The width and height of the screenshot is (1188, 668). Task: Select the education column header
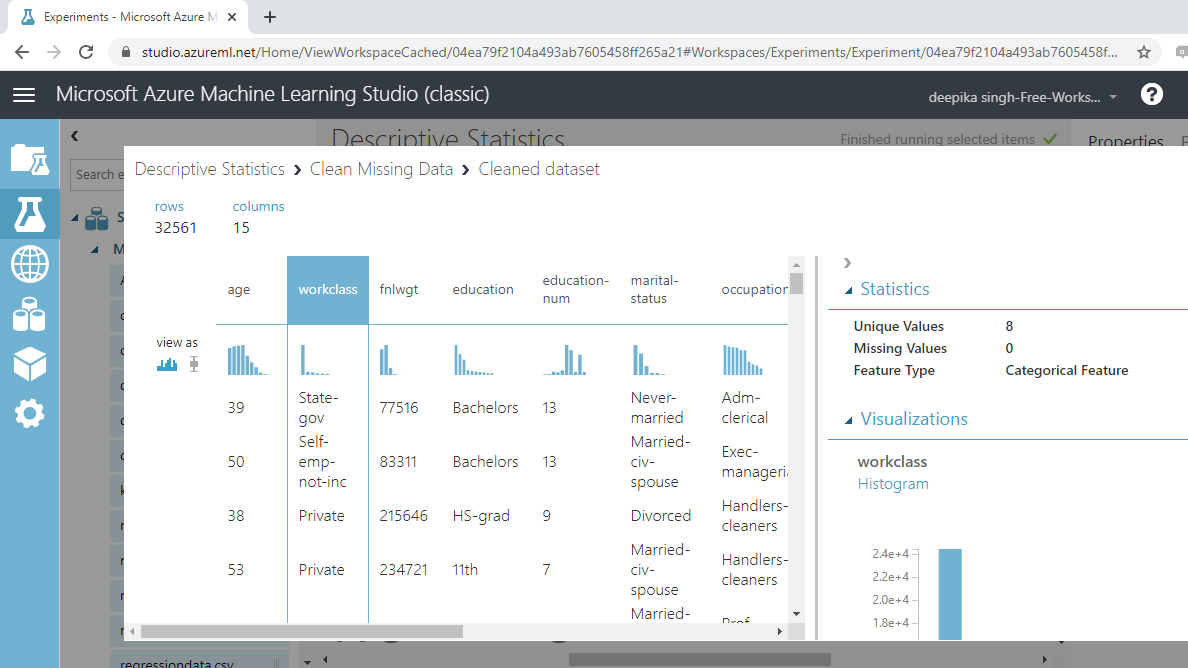[x=483, y=289]
